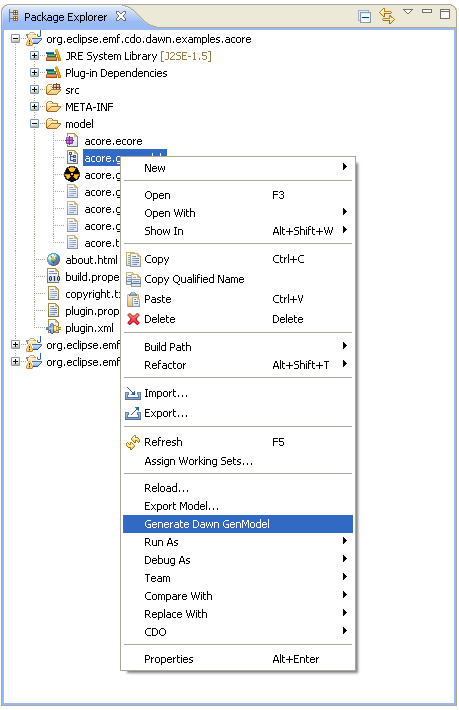Open the Show In submenu
The image size is (459, 710).
(x=238, y=231)
